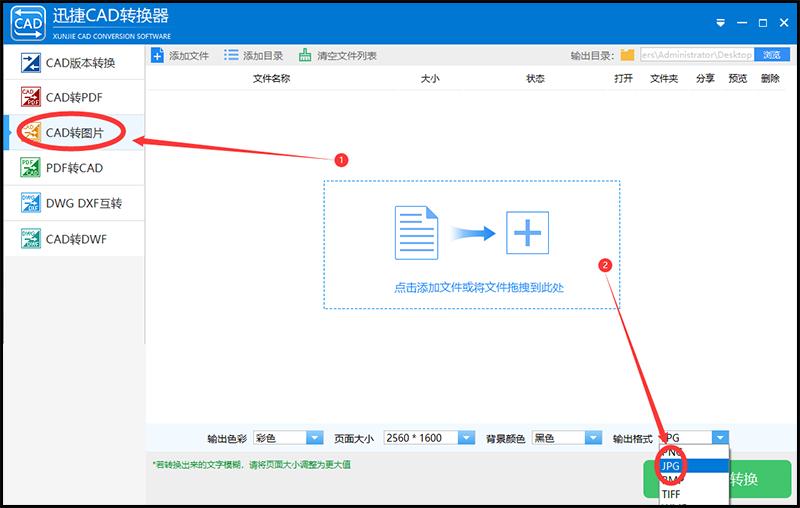Select the DWG DXF互转 tab
The height and width of the screenshot is (508, 800).
click(x=74, y=203)
